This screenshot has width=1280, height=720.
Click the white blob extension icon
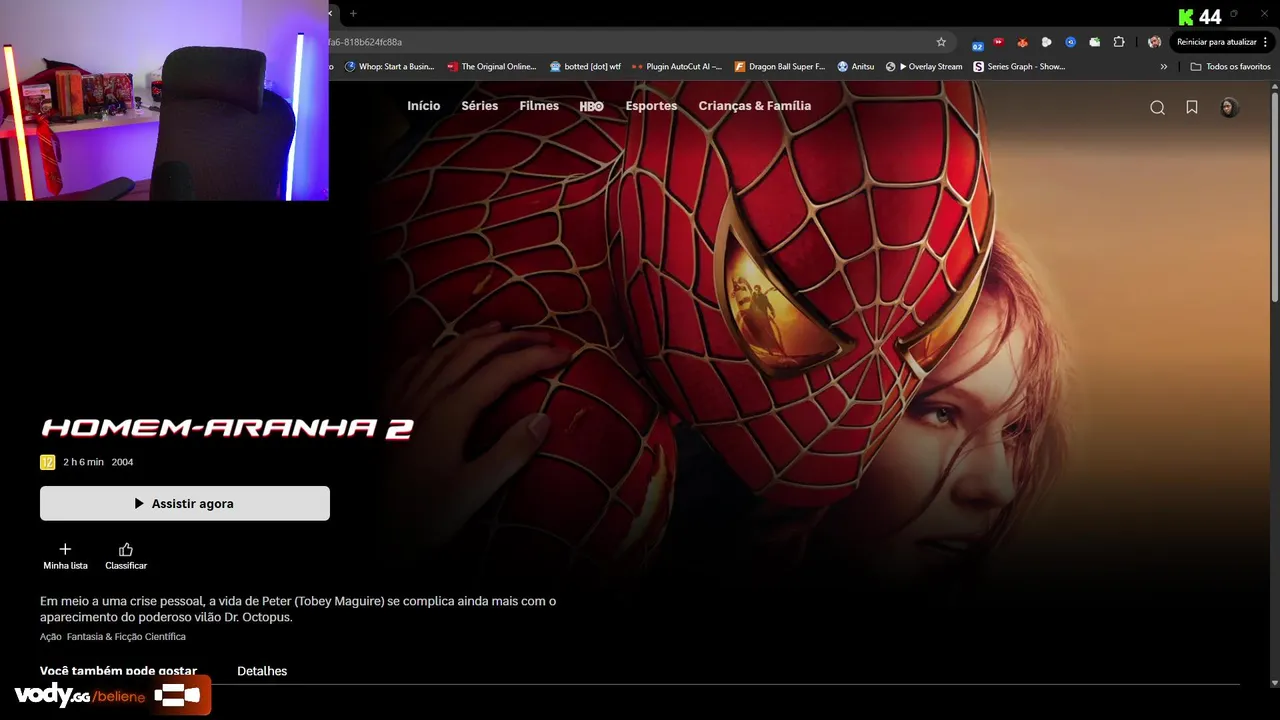pyautogui.click(x=1046, y=42)
